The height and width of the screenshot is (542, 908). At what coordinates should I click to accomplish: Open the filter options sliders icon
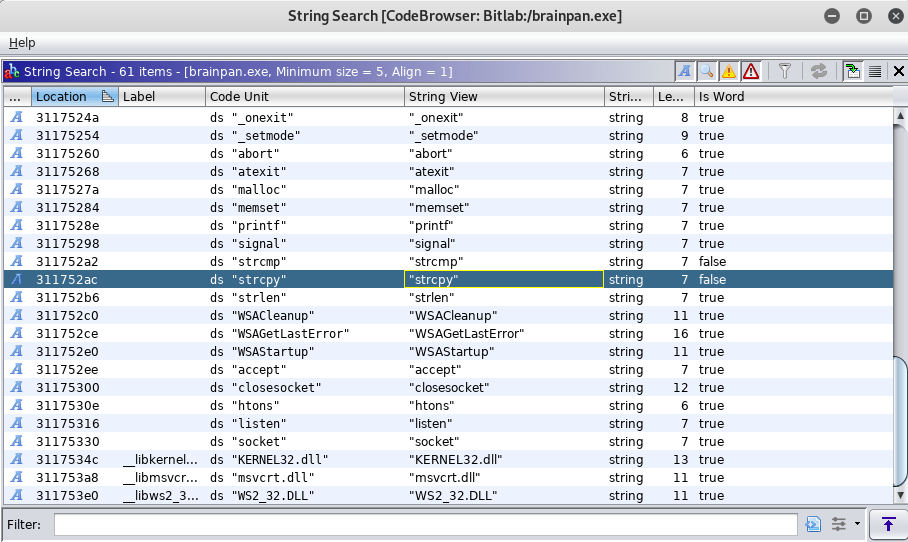838,524
